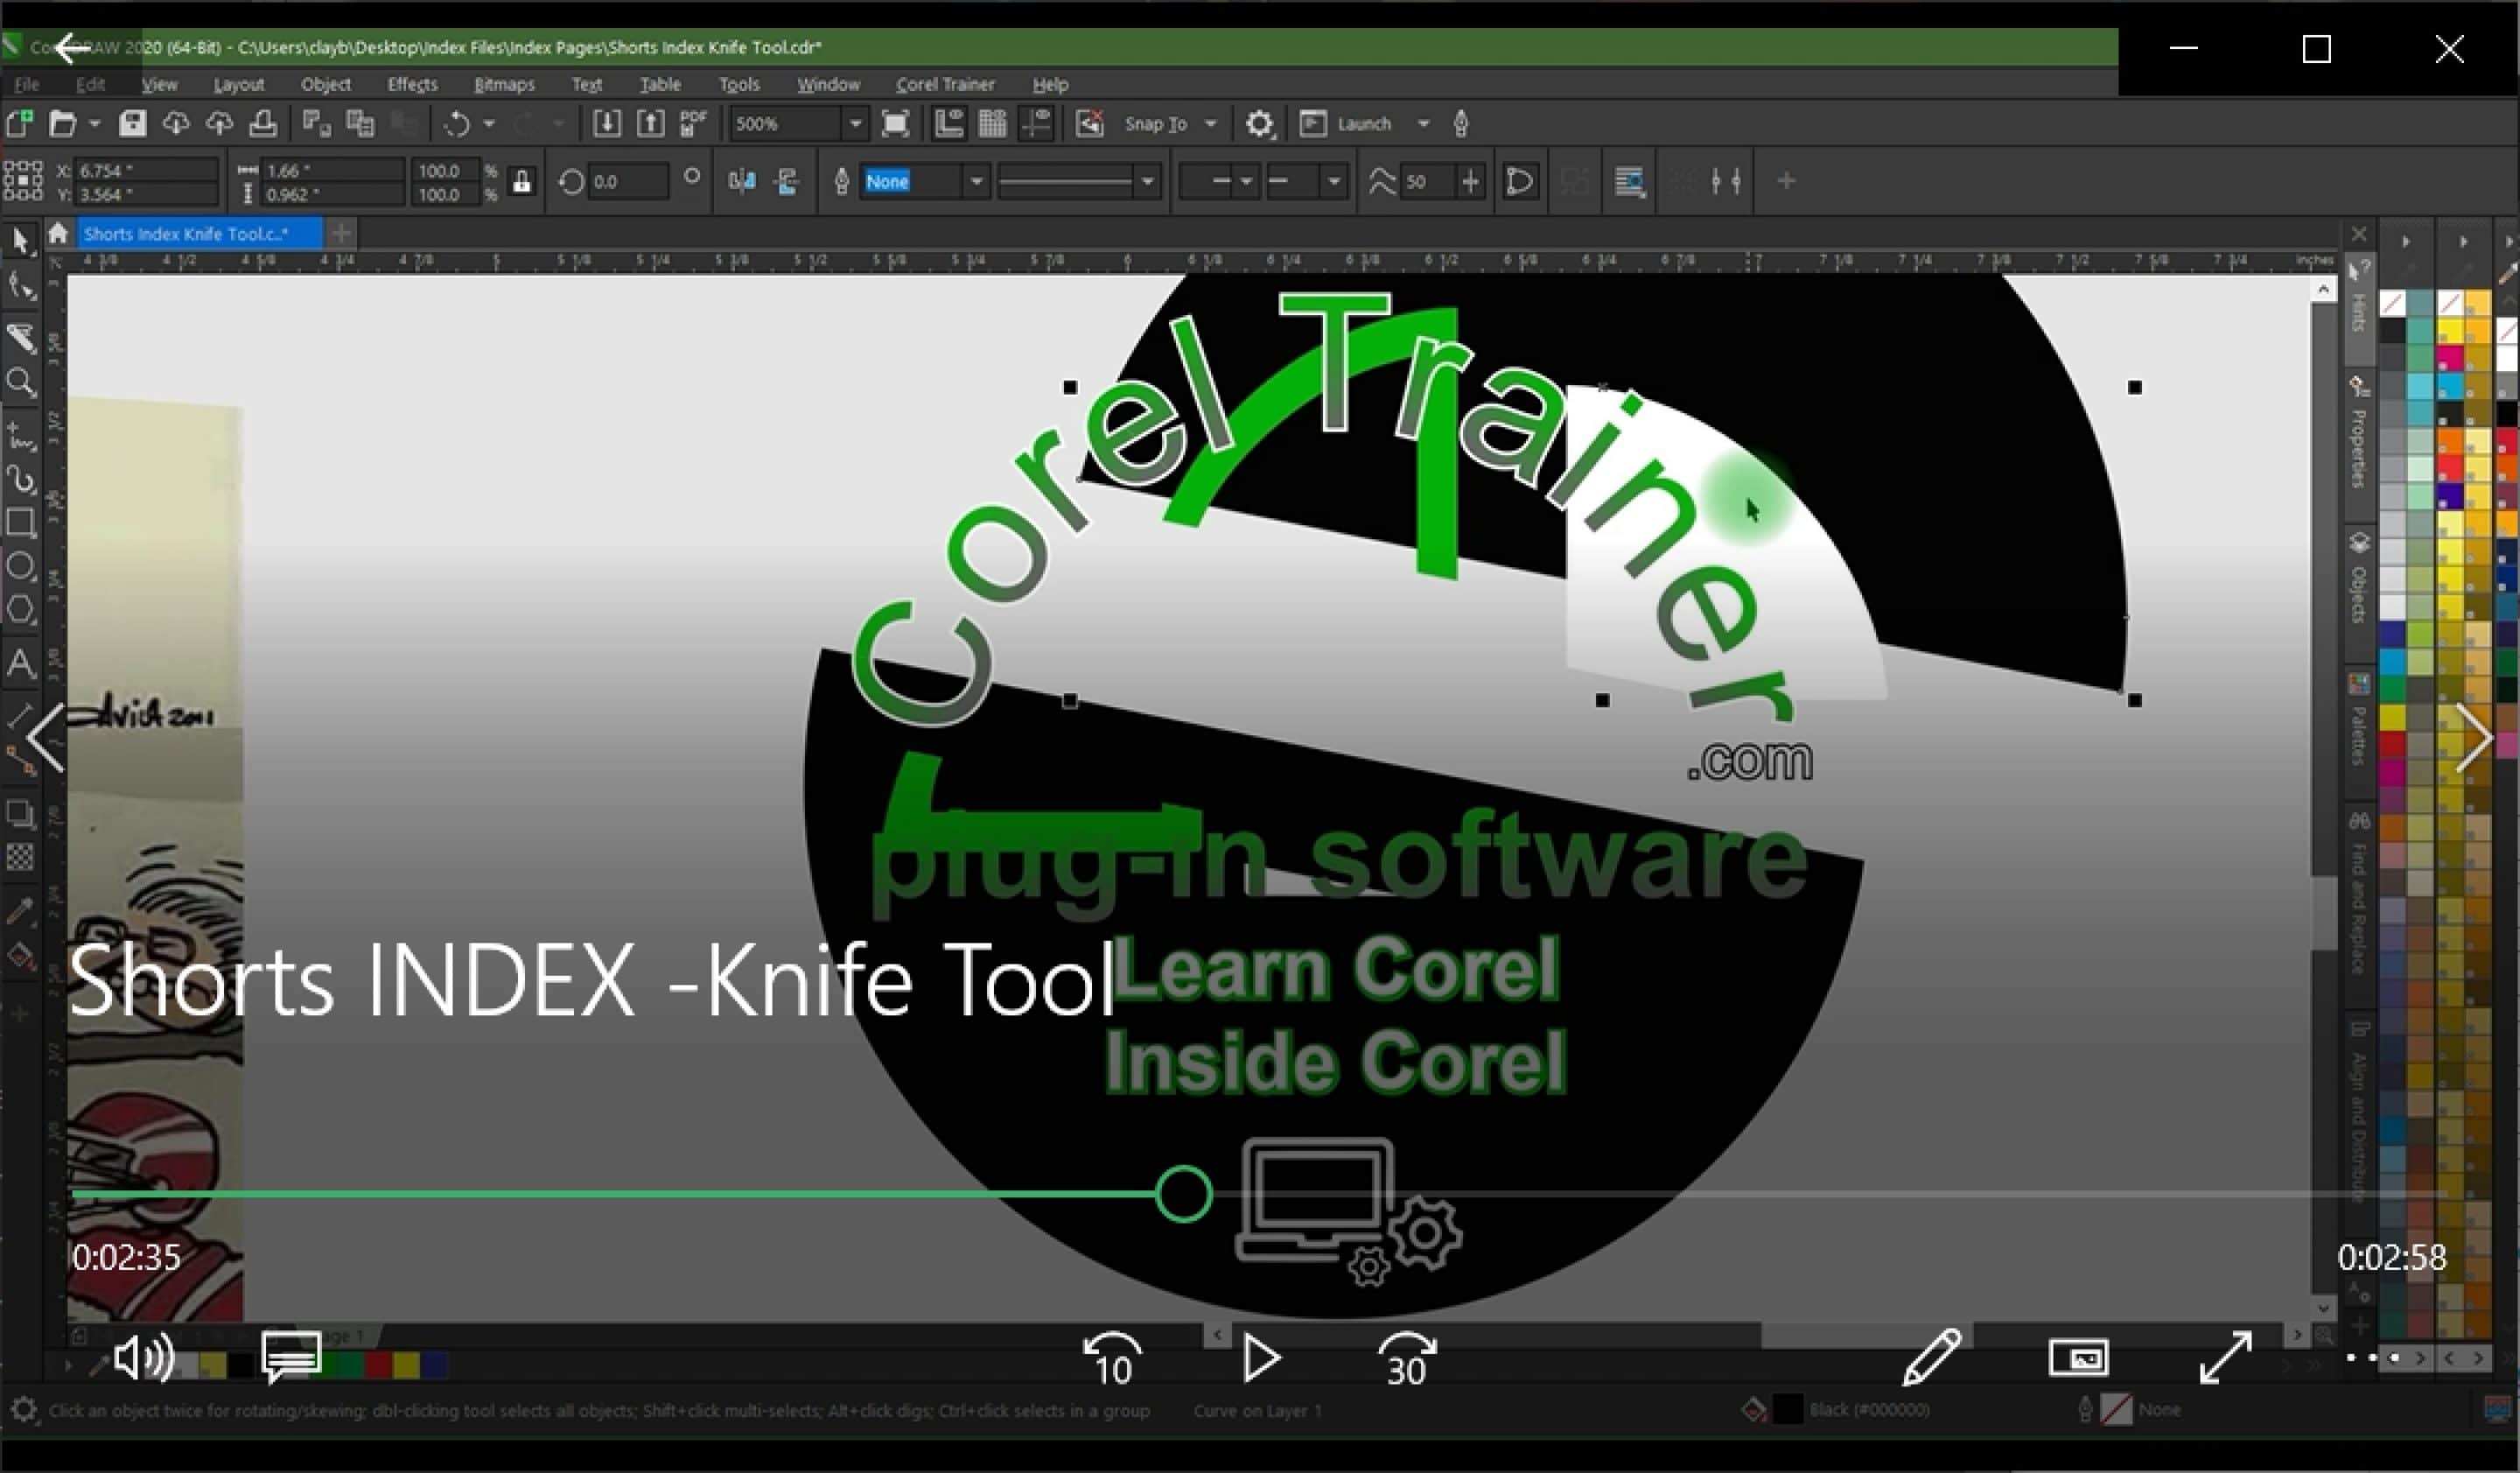The width and height of the screenshot is (2520, 1473).
Task: Open Options gear icon in toolbar
Action: (1259, 124)
